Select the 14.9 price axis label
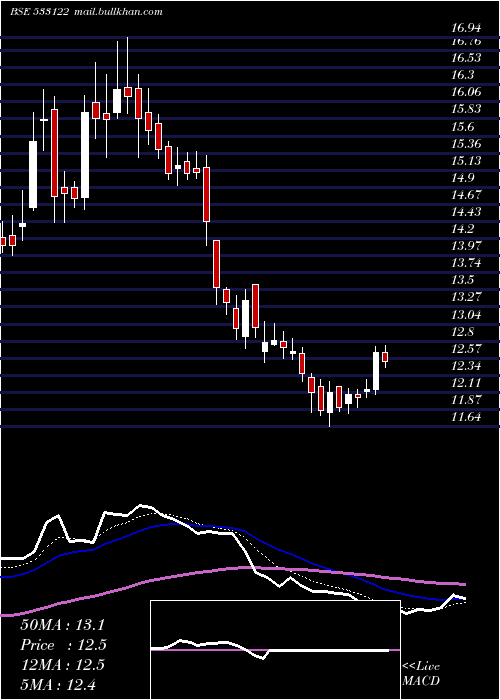 pos(462,178)
